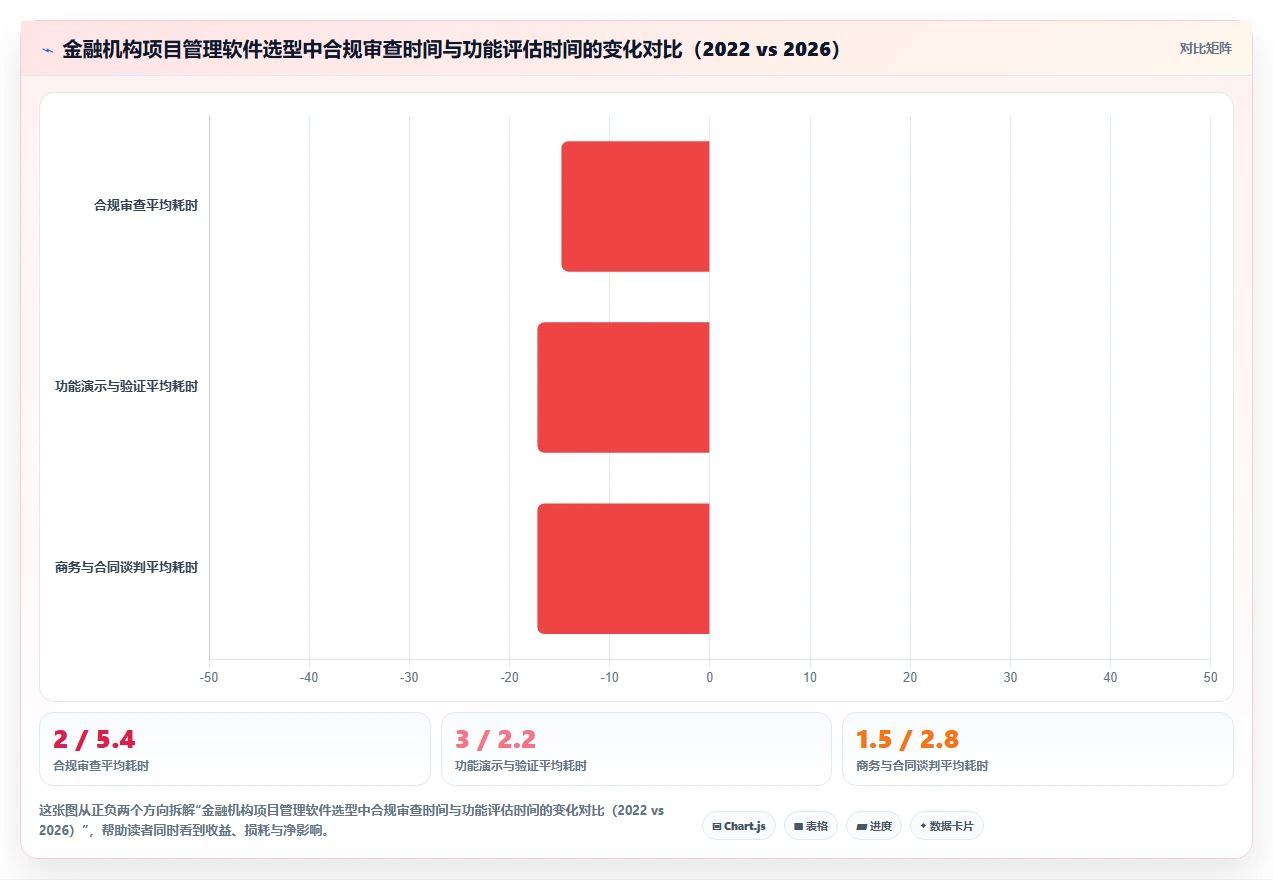This screenshot has height=880, width=1273.
Task: Click the x-axis tick 0
Action: pos(710,678)
